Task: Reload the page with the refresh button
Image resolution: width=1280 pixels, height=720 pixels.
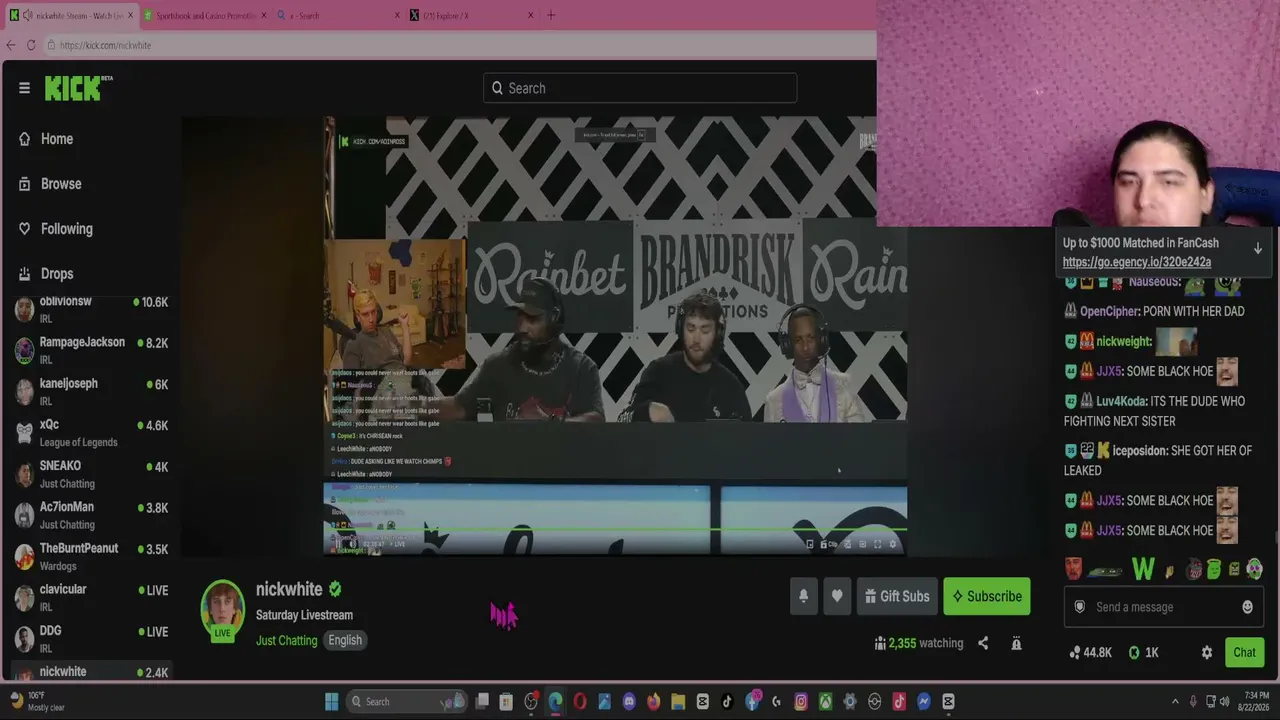Action: pos(32,45)
